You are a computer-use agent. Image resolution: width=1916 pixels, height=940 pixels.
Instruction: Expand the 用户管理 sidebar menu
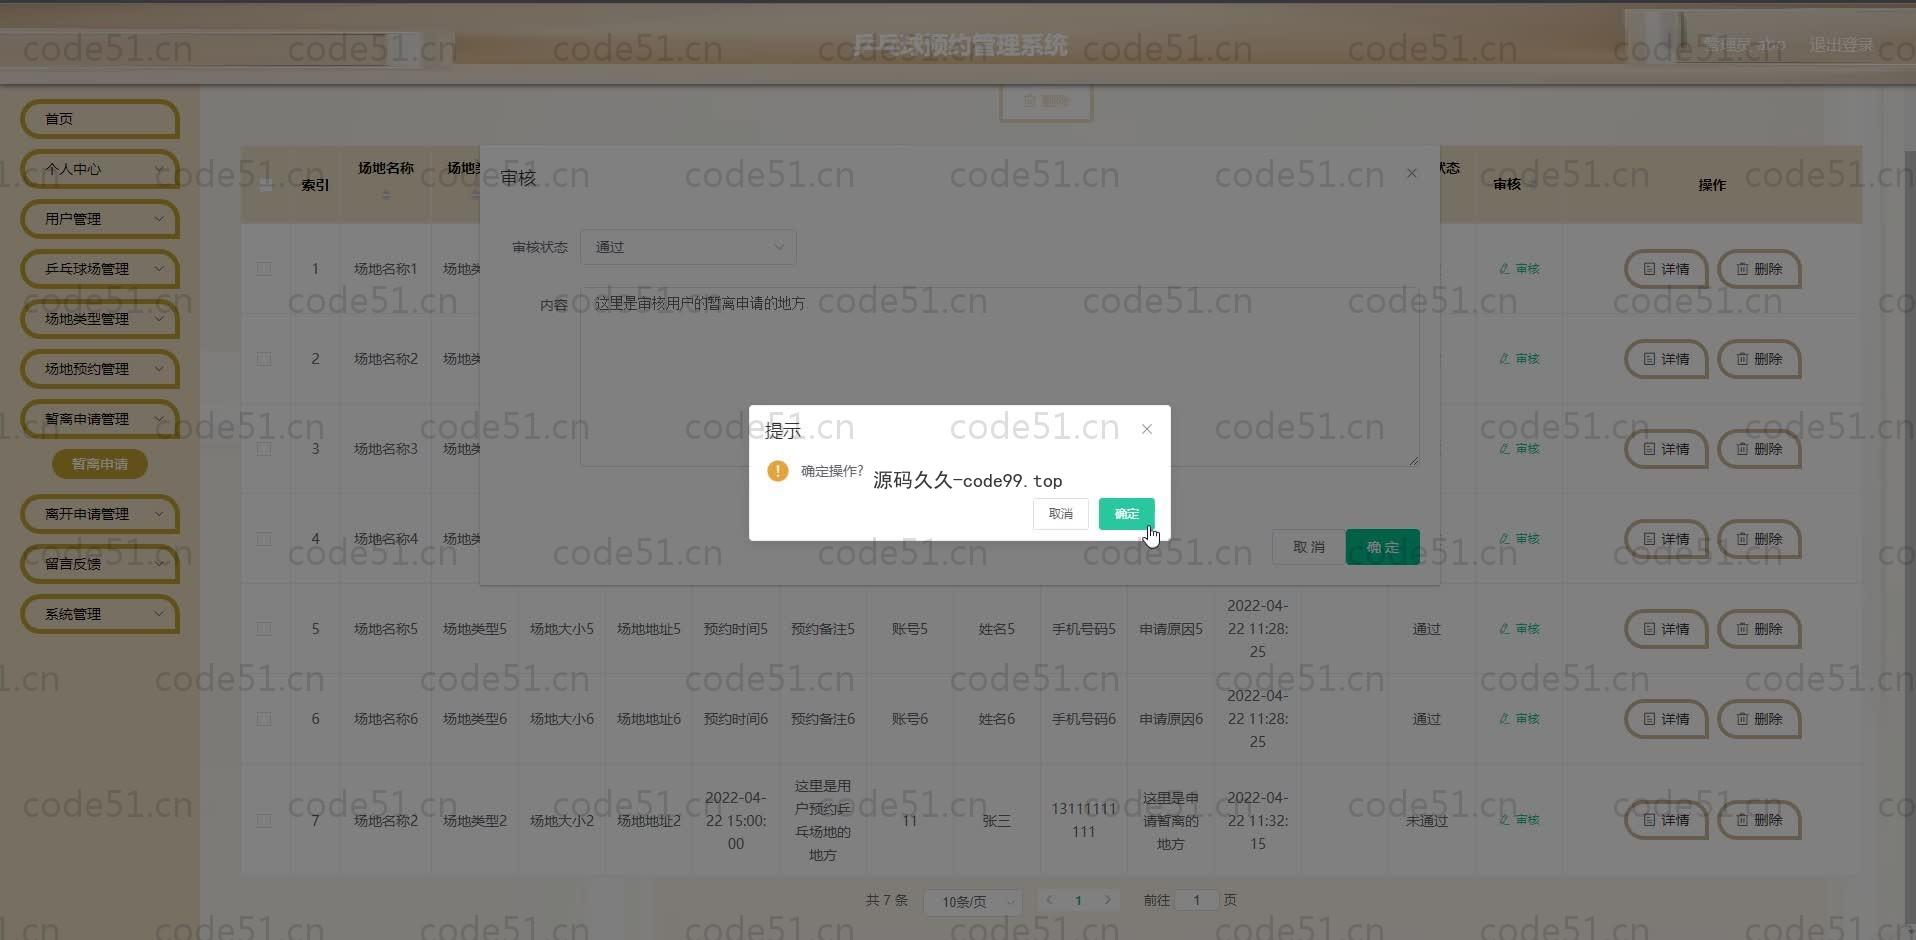tap(99, 219)
